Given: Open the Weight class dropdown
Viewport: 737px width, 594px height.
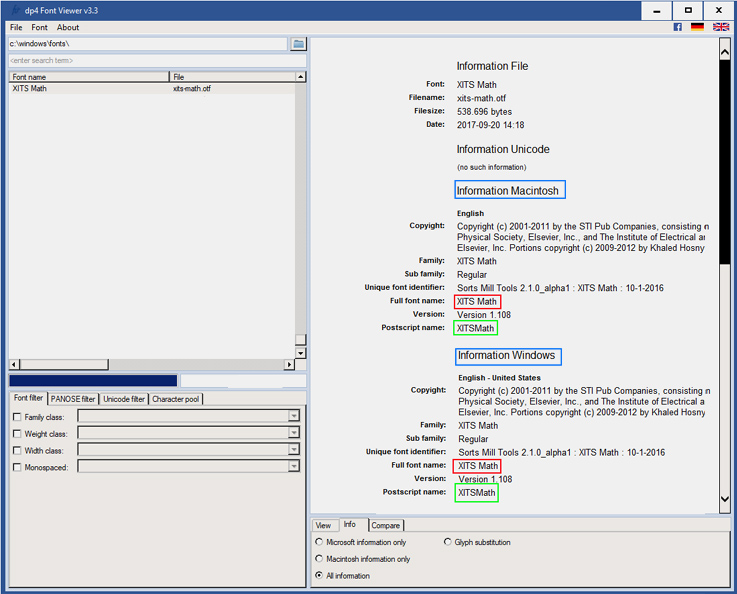Looking at the screenshot, I should pyautogui.click(x=294, y=433).
